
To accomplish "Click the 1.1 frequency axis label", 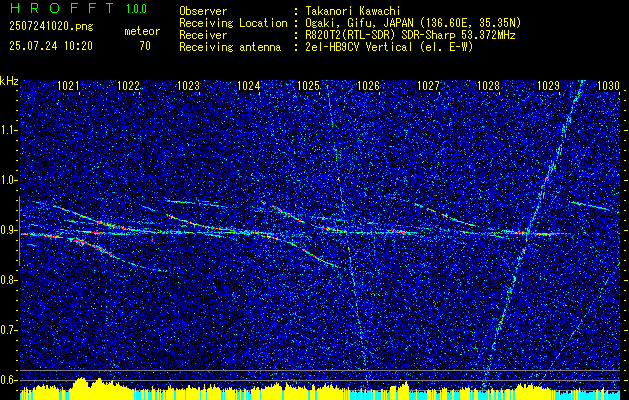I will click(x=8, y=130).
